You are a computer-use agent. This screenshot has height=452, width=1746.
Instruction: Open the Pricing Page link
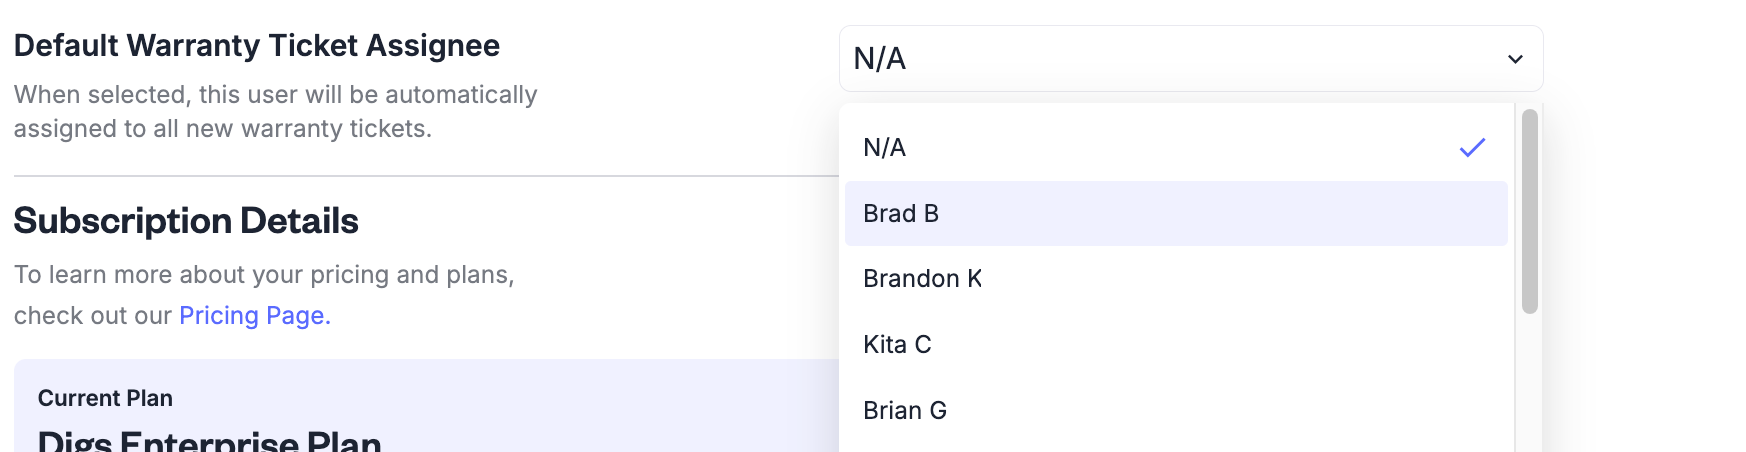(x=254, y=316)
